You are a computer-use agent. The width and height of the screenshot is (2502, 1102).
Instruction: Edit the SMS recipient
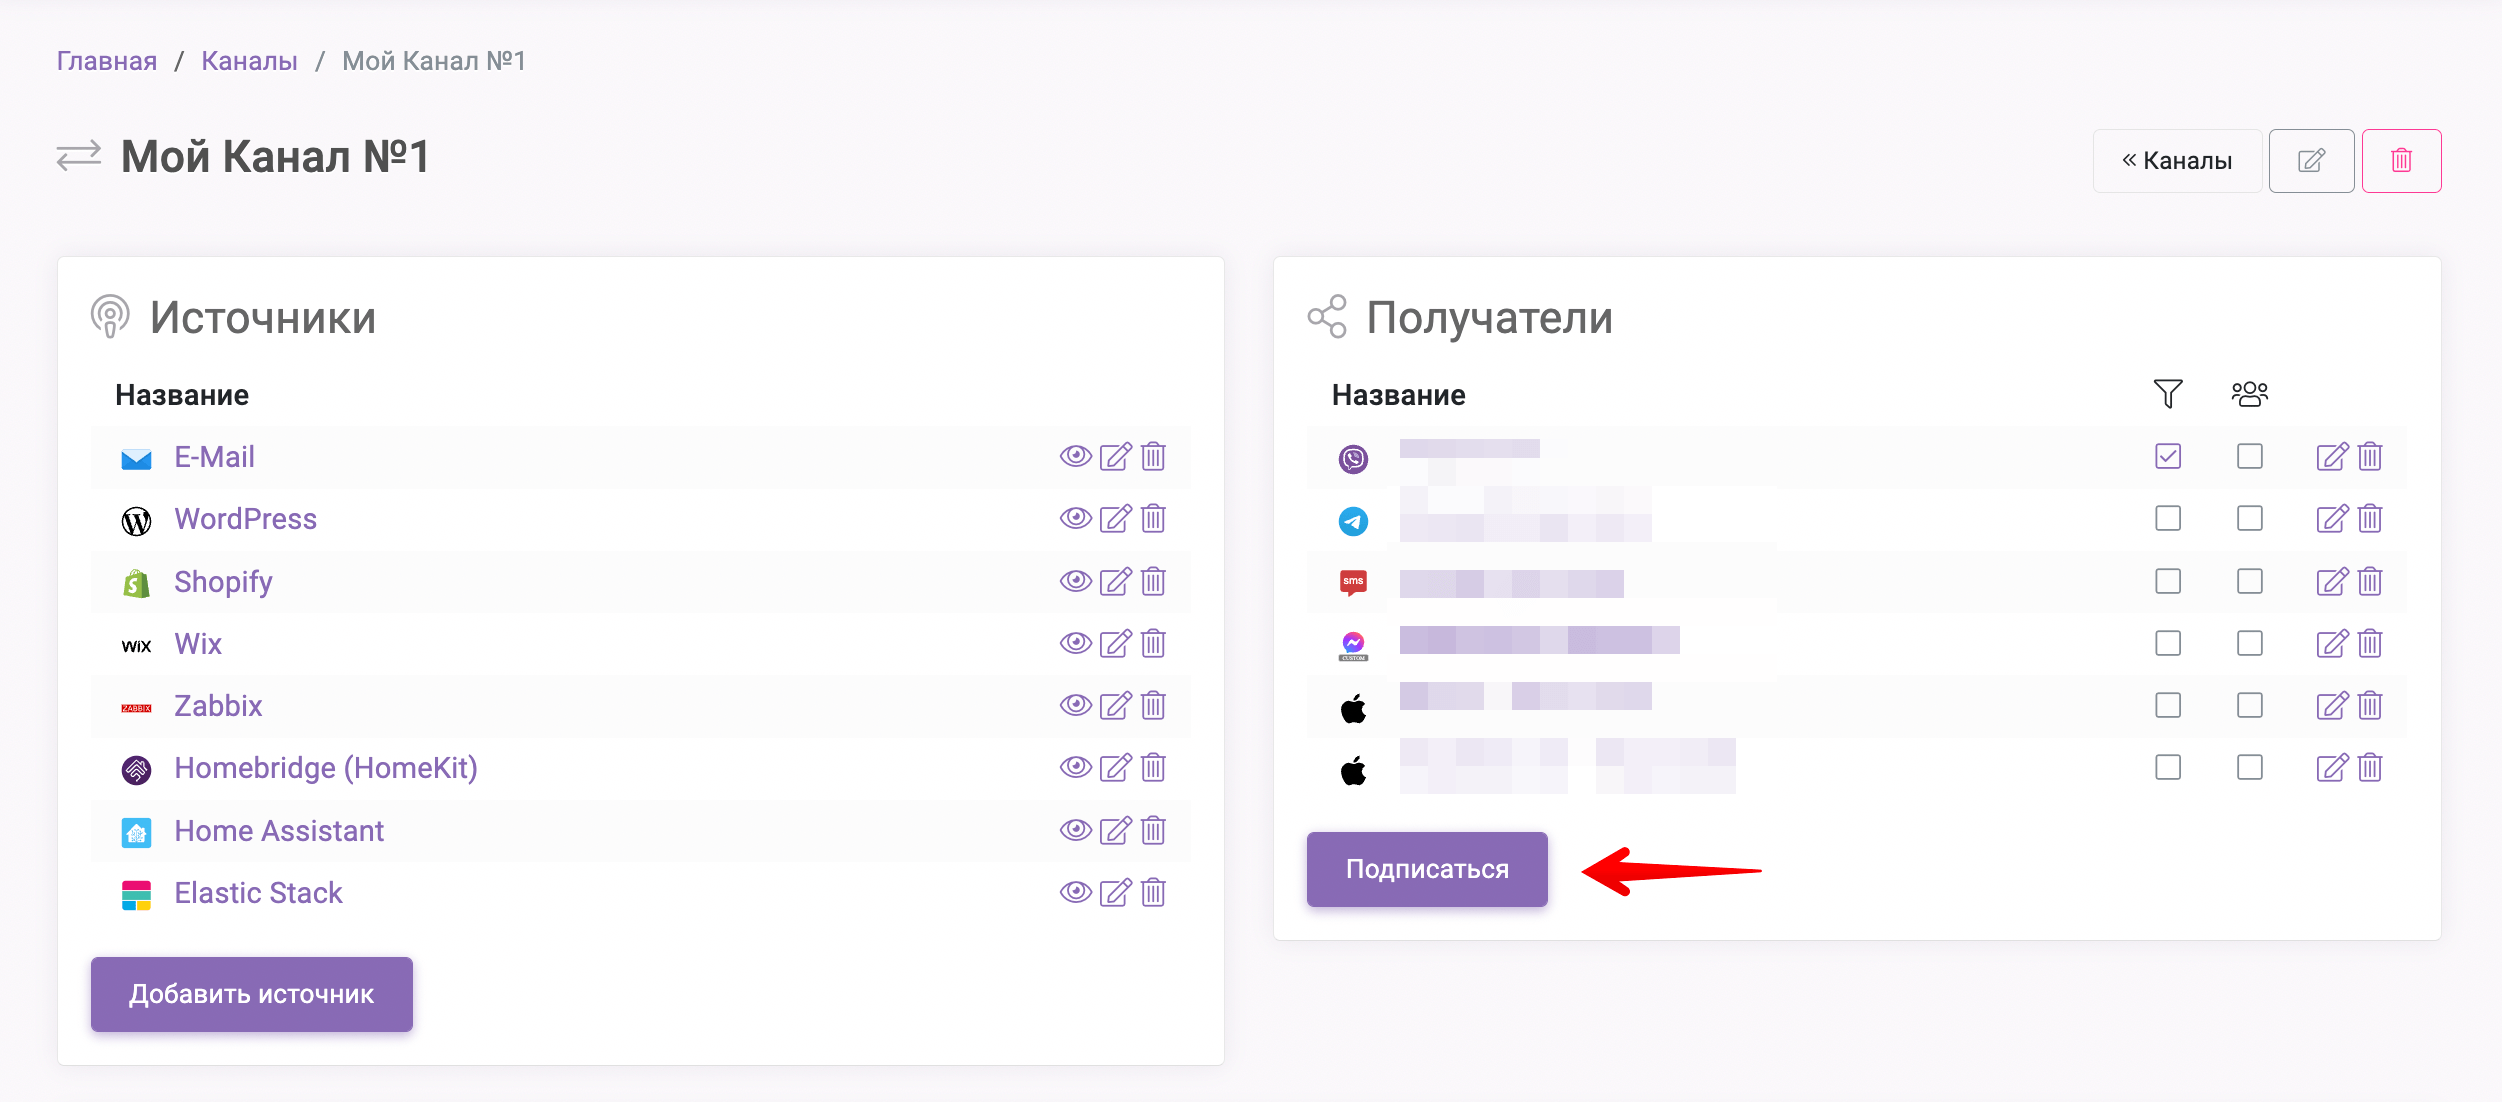(2332, 581)
